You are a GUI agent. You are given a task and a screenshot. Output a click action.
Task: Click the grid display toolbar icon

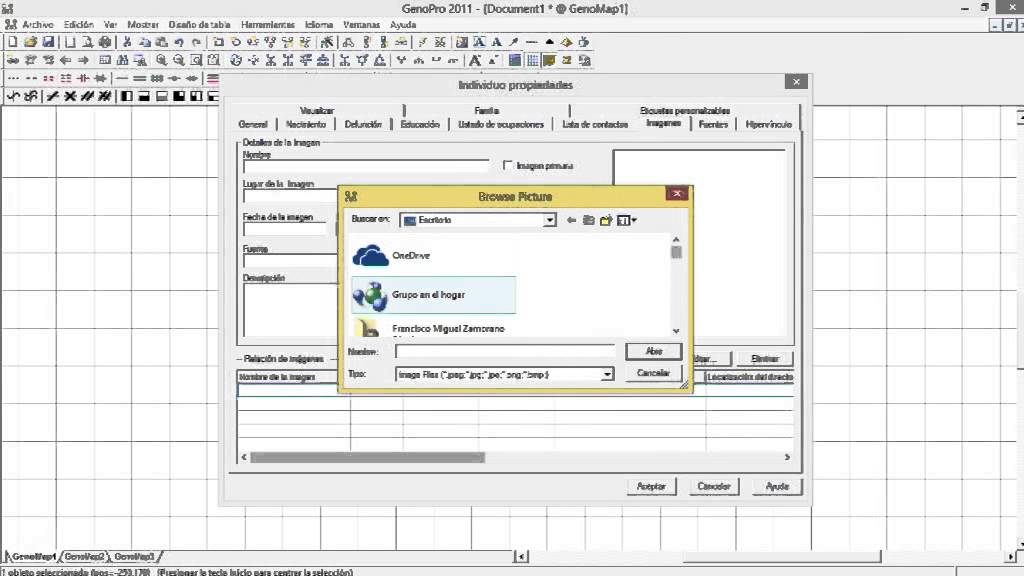pyautogui.click(x=532, y=60)
